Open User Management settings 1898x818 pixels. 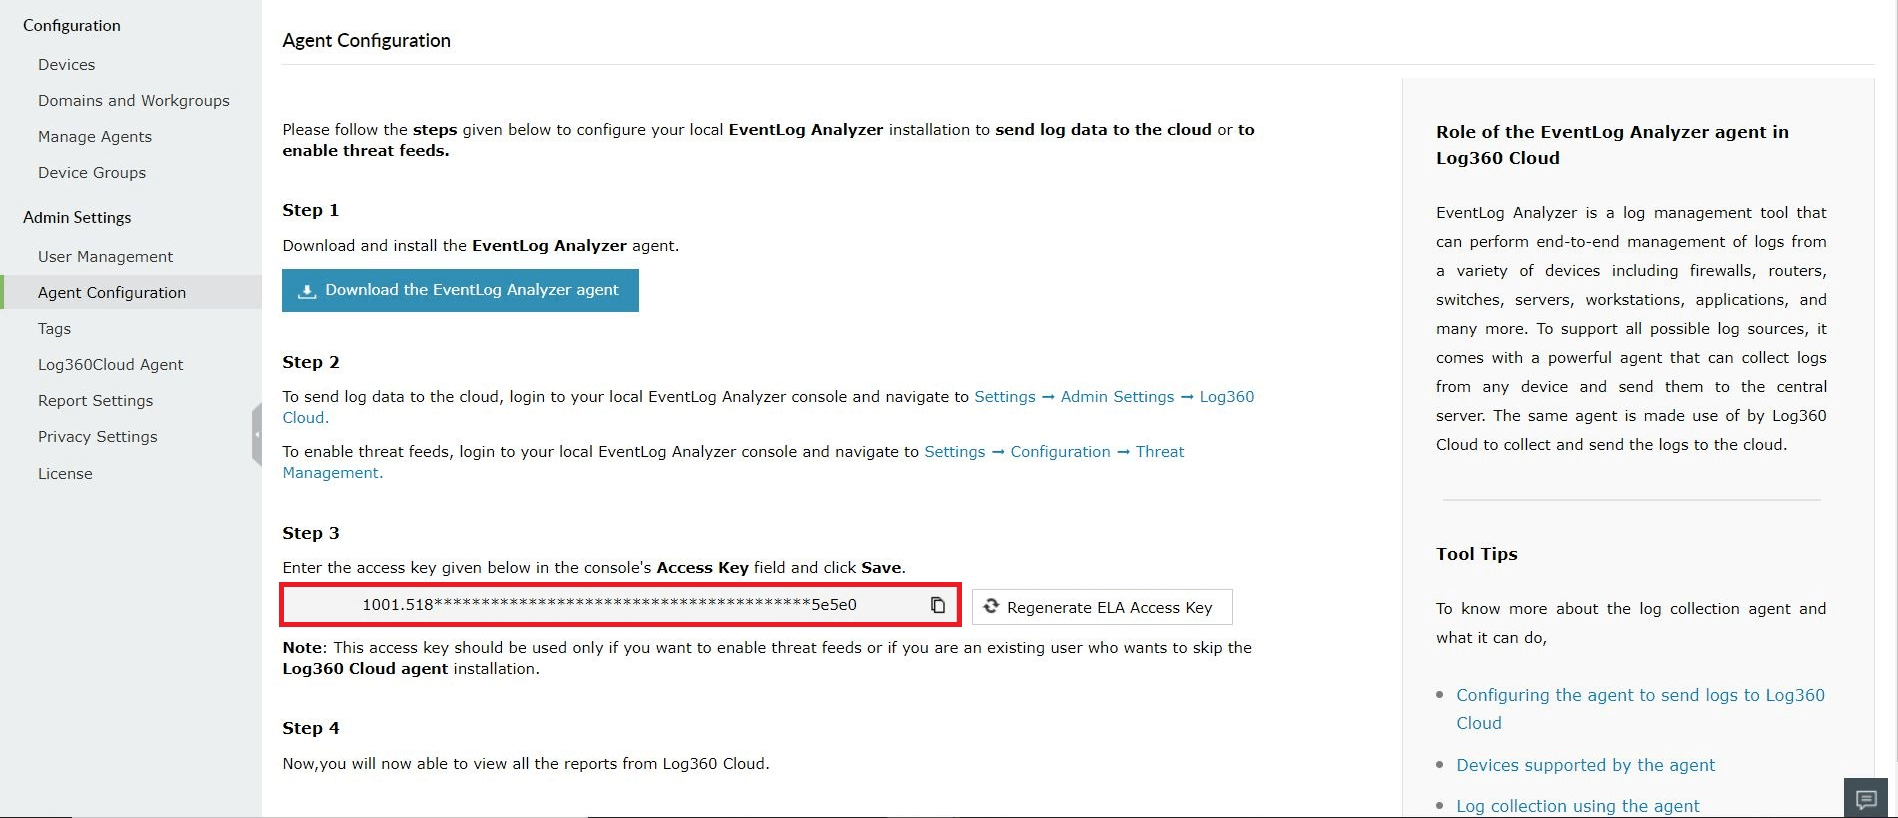(105, 256)
